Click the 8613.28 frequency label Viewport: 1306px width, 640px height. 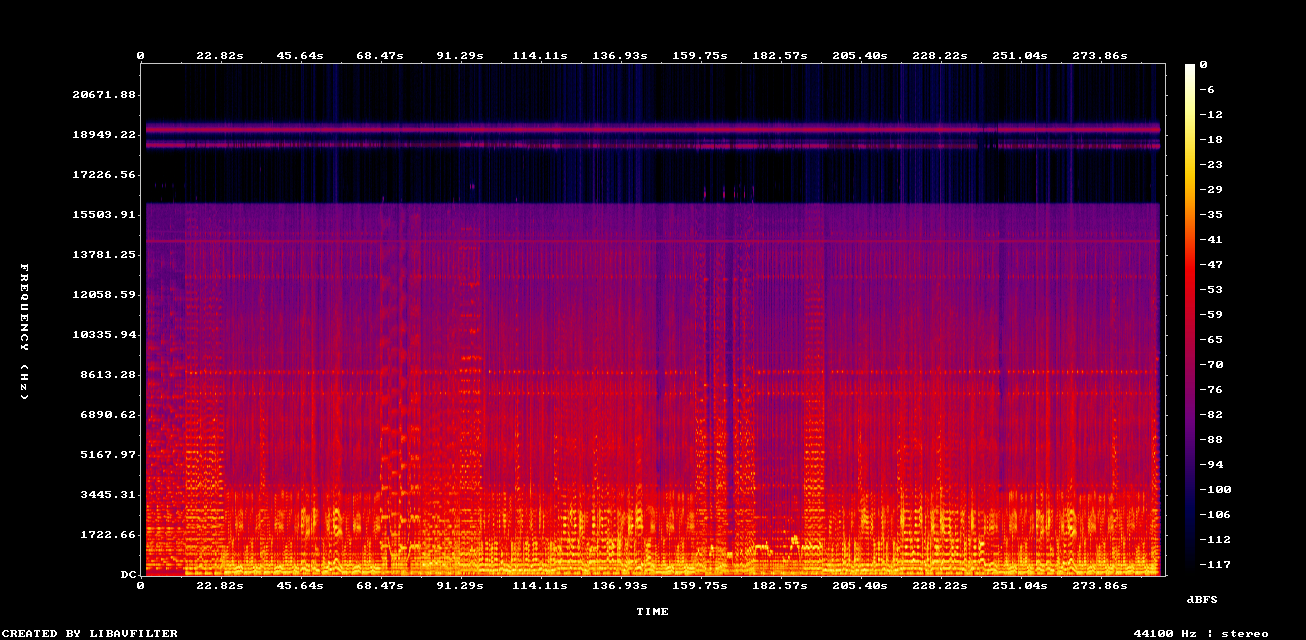pyautogui.click(x=109, y=375)
